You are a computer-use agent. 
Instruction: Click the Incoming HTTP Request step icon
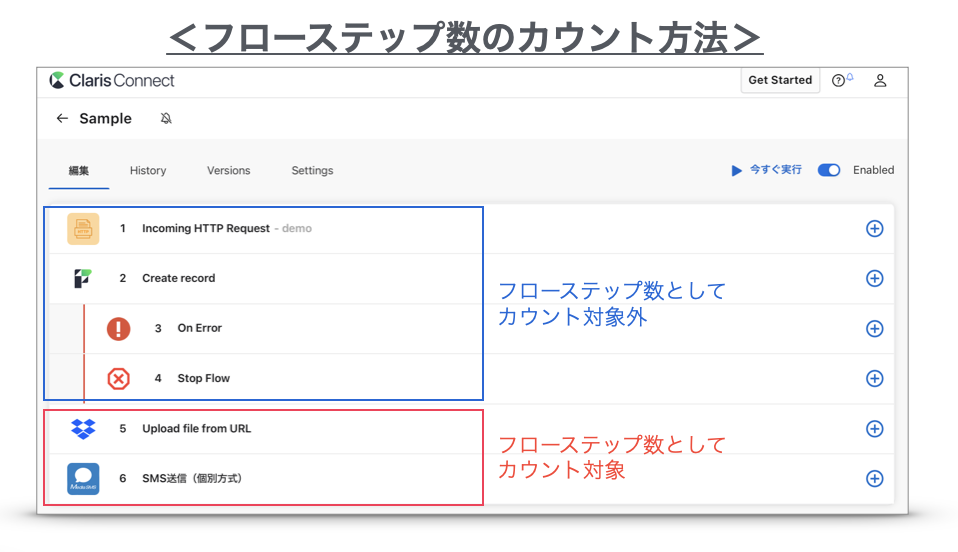83,229
